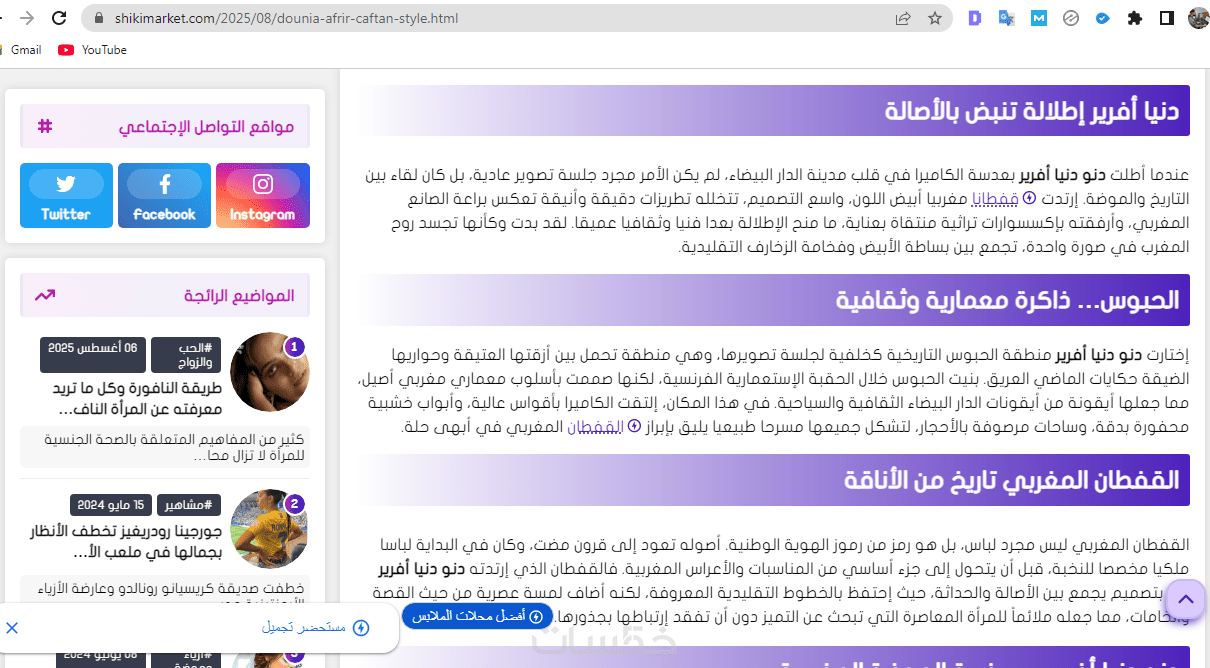Open the blue M extension
Screen dimensions: 1210x668
1039,18
